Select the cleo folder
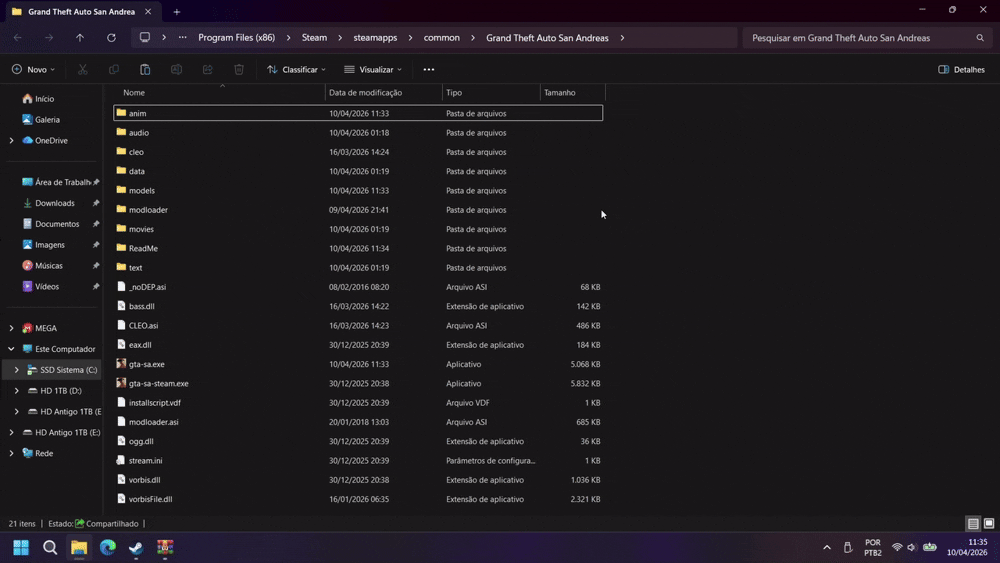This screenshot has width=1000, height=563. point(358,152)
